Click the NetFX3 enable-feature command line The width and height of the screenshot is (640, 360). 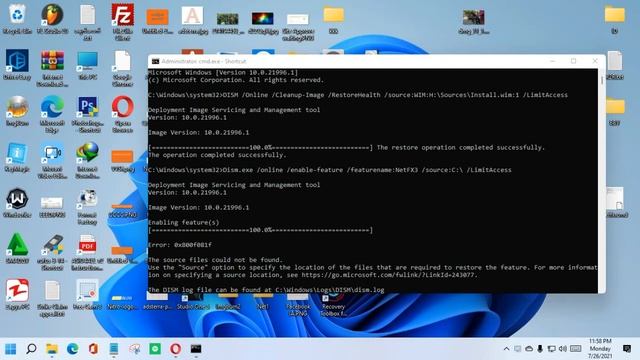[329, 170]
